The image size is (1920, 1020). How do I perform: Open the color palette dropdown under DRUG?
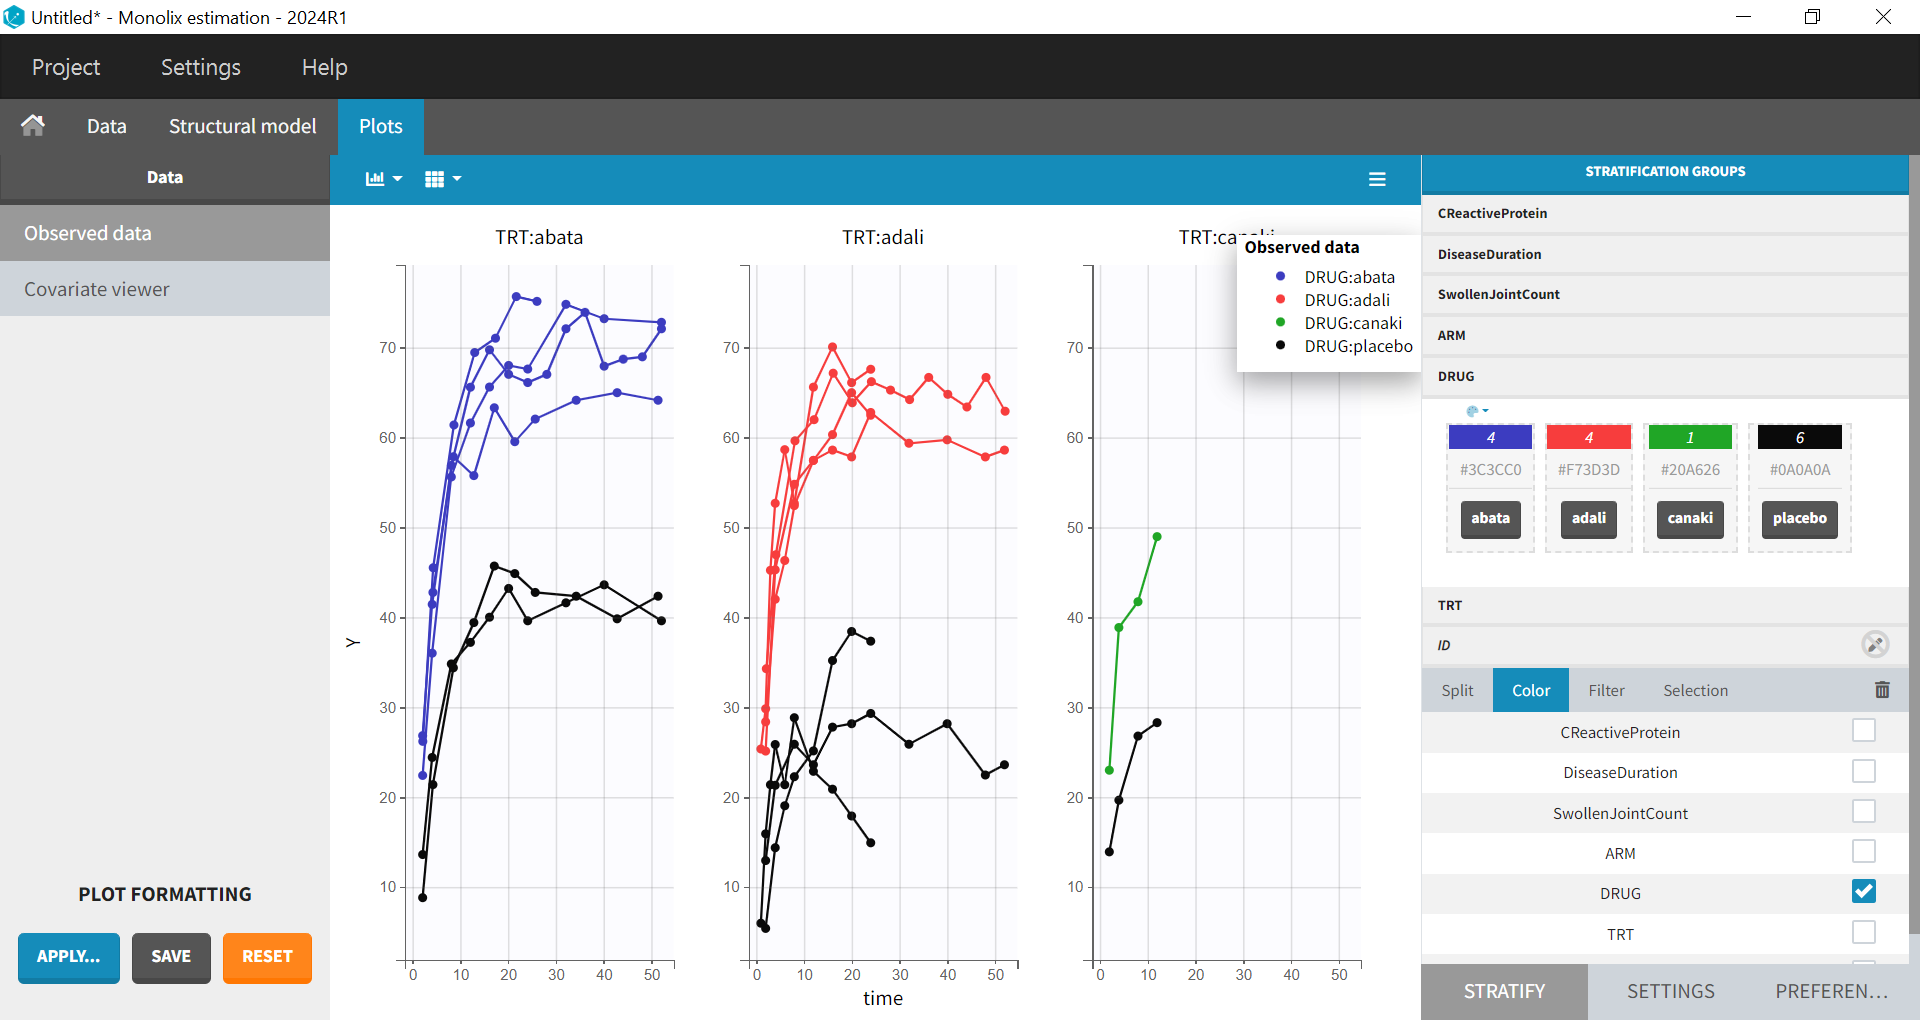(x=1477, y=411)
